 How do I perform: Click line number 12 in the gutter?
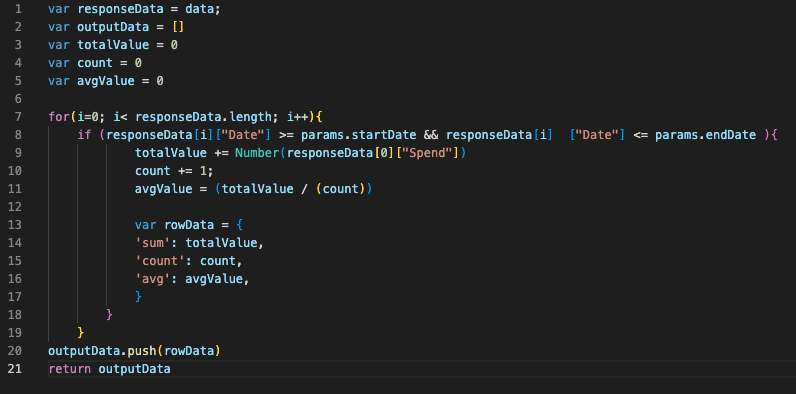tap(15, 207)
